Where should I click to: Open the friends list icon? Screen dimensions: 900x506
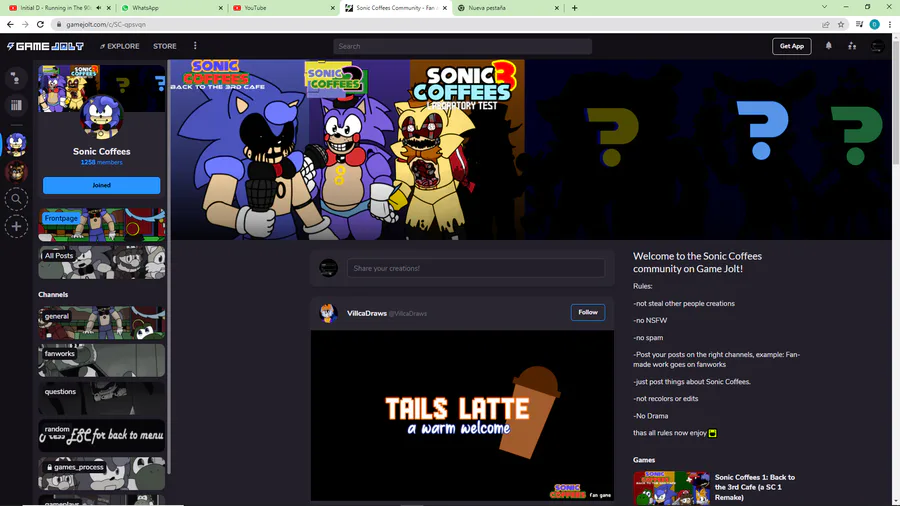pos(852,46)
